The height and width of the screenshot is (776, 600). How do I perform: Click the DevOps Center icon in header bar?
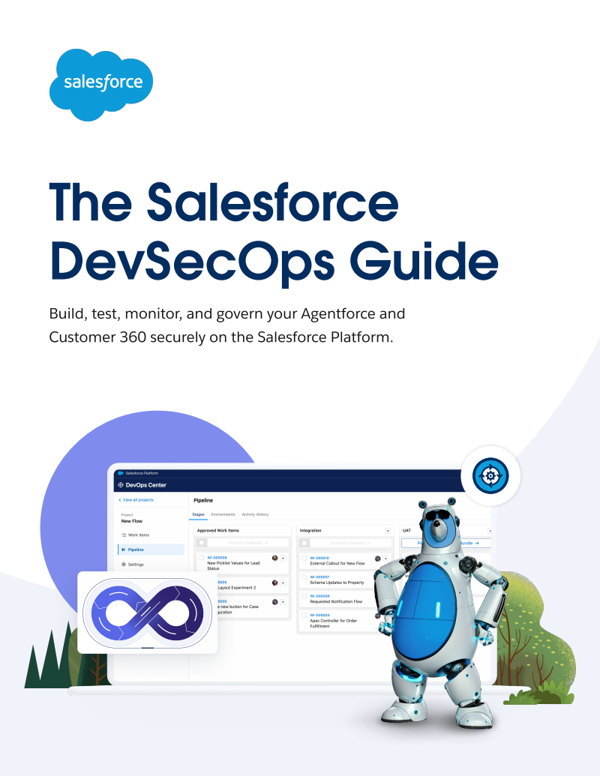click(x=121, y=485)
